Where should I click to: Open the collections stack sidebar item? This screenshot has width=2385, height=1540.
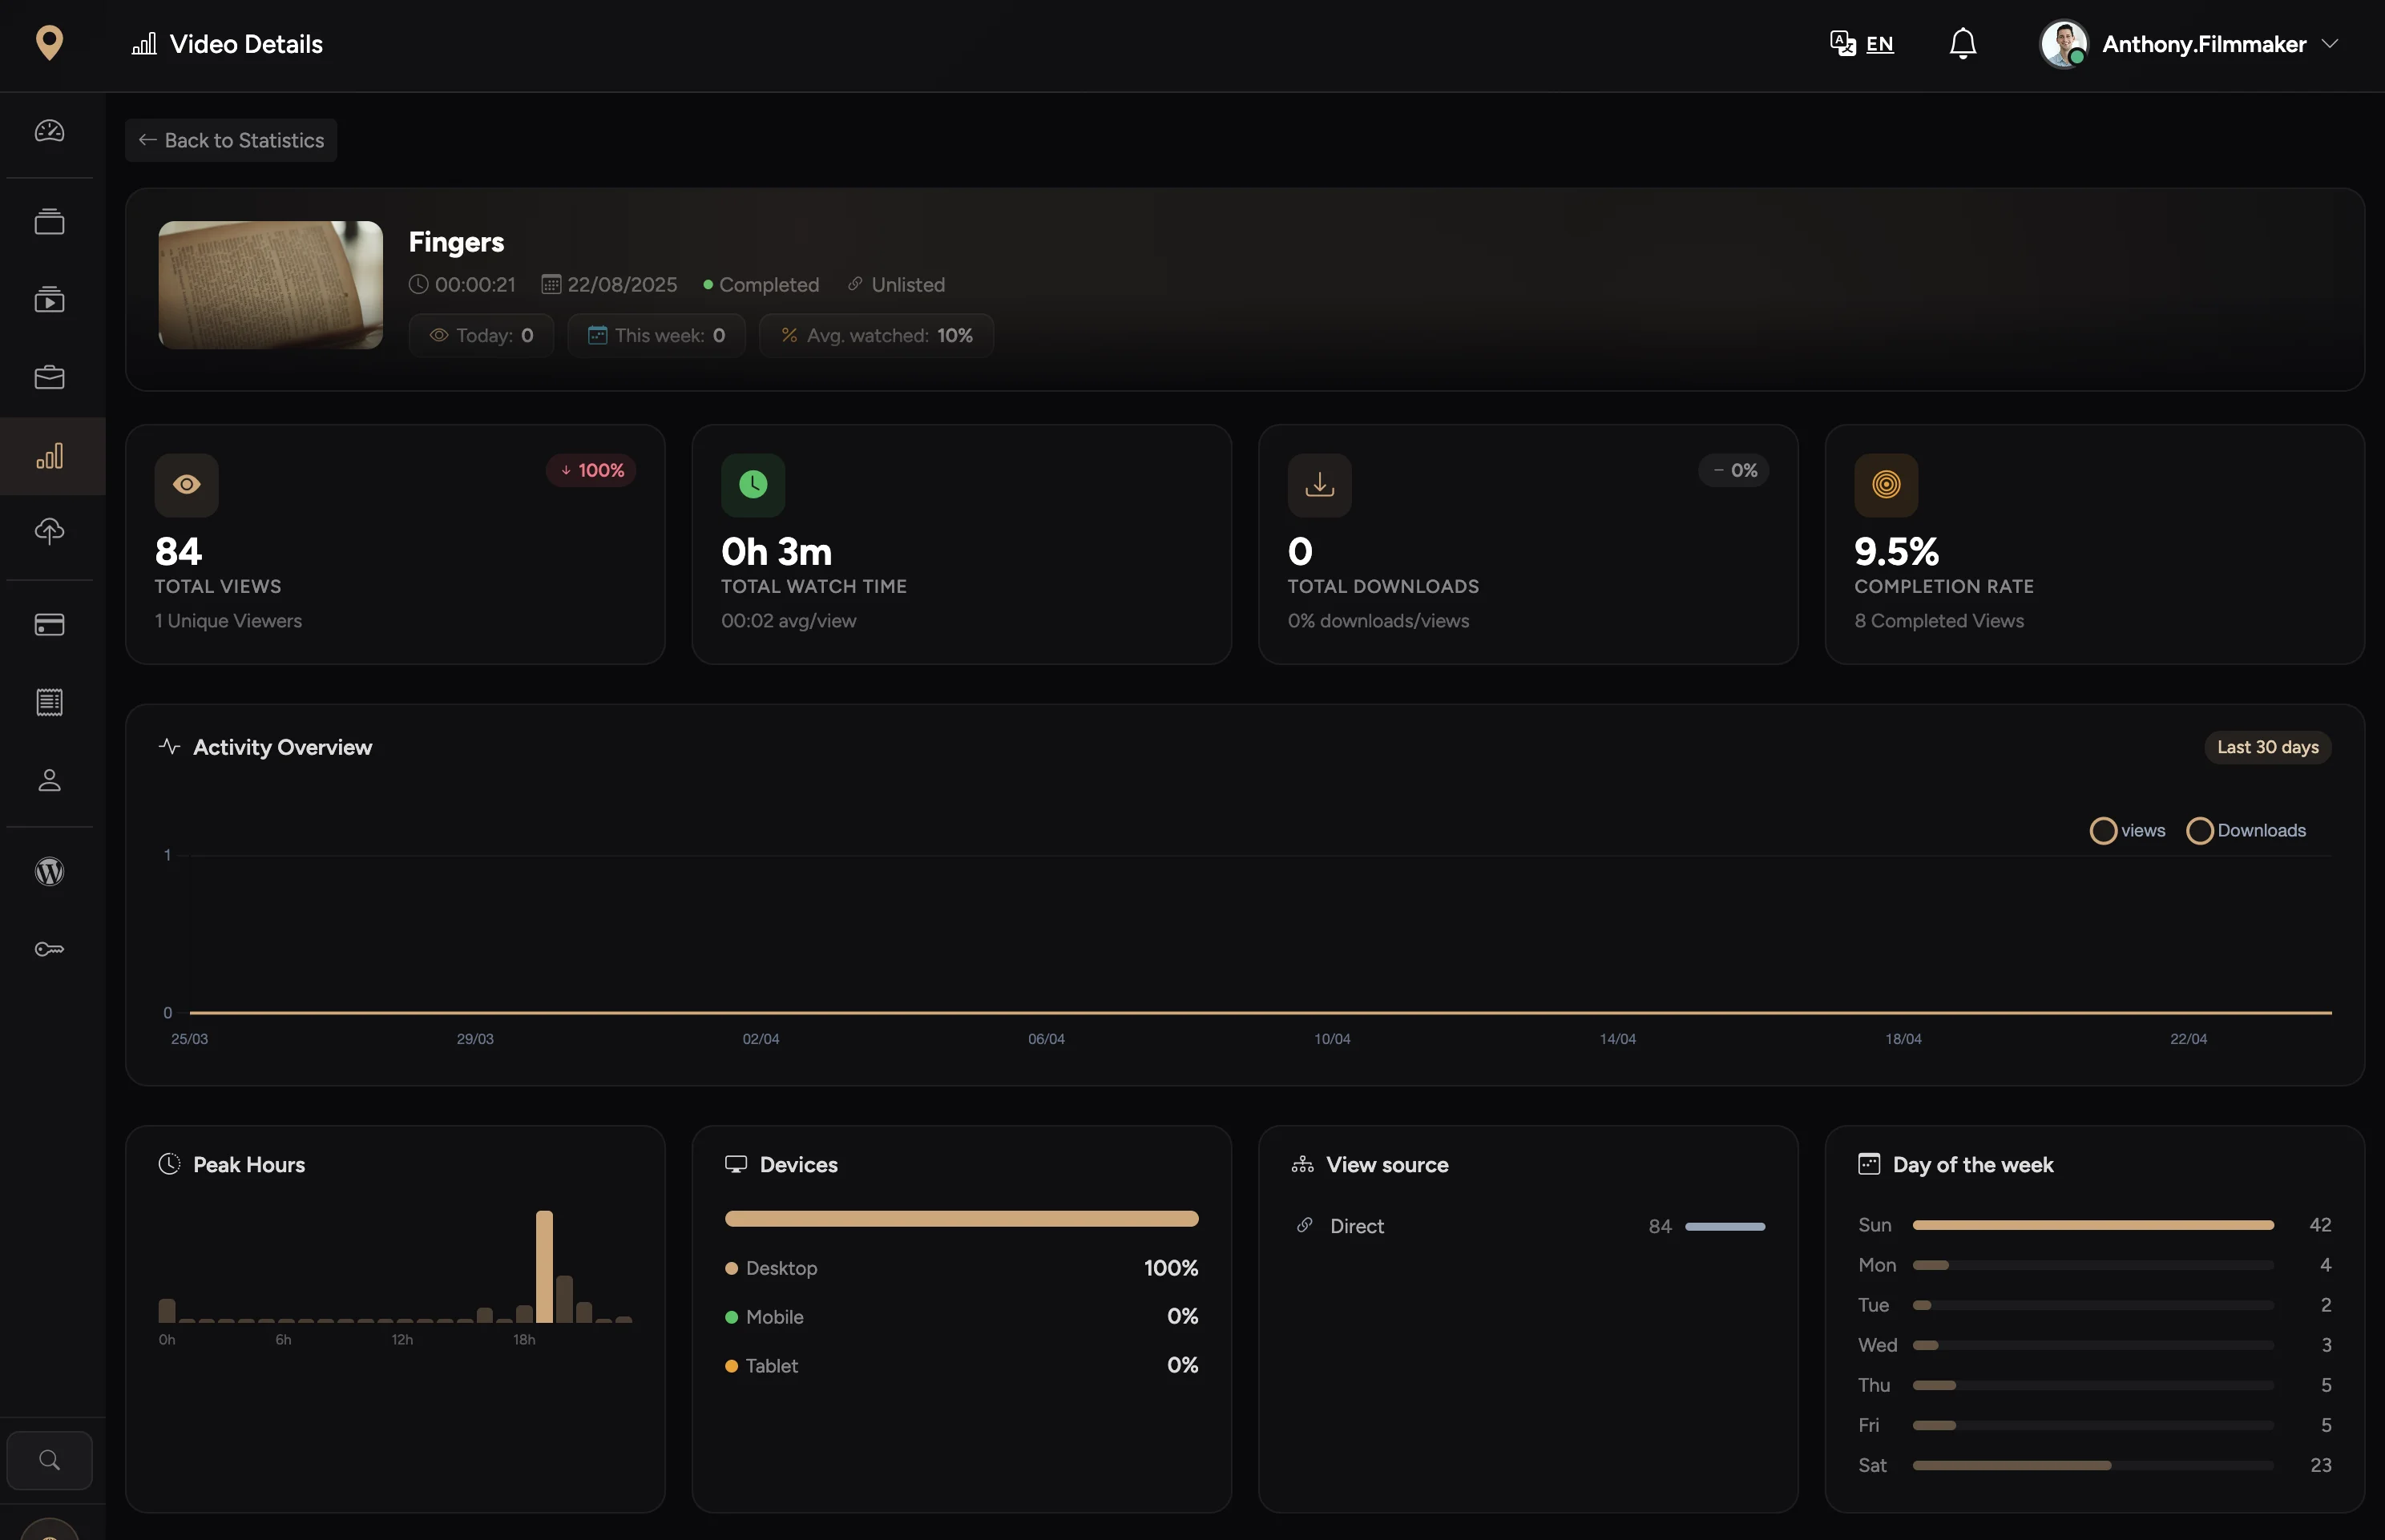pyautogui.click(x=50, y=221)
